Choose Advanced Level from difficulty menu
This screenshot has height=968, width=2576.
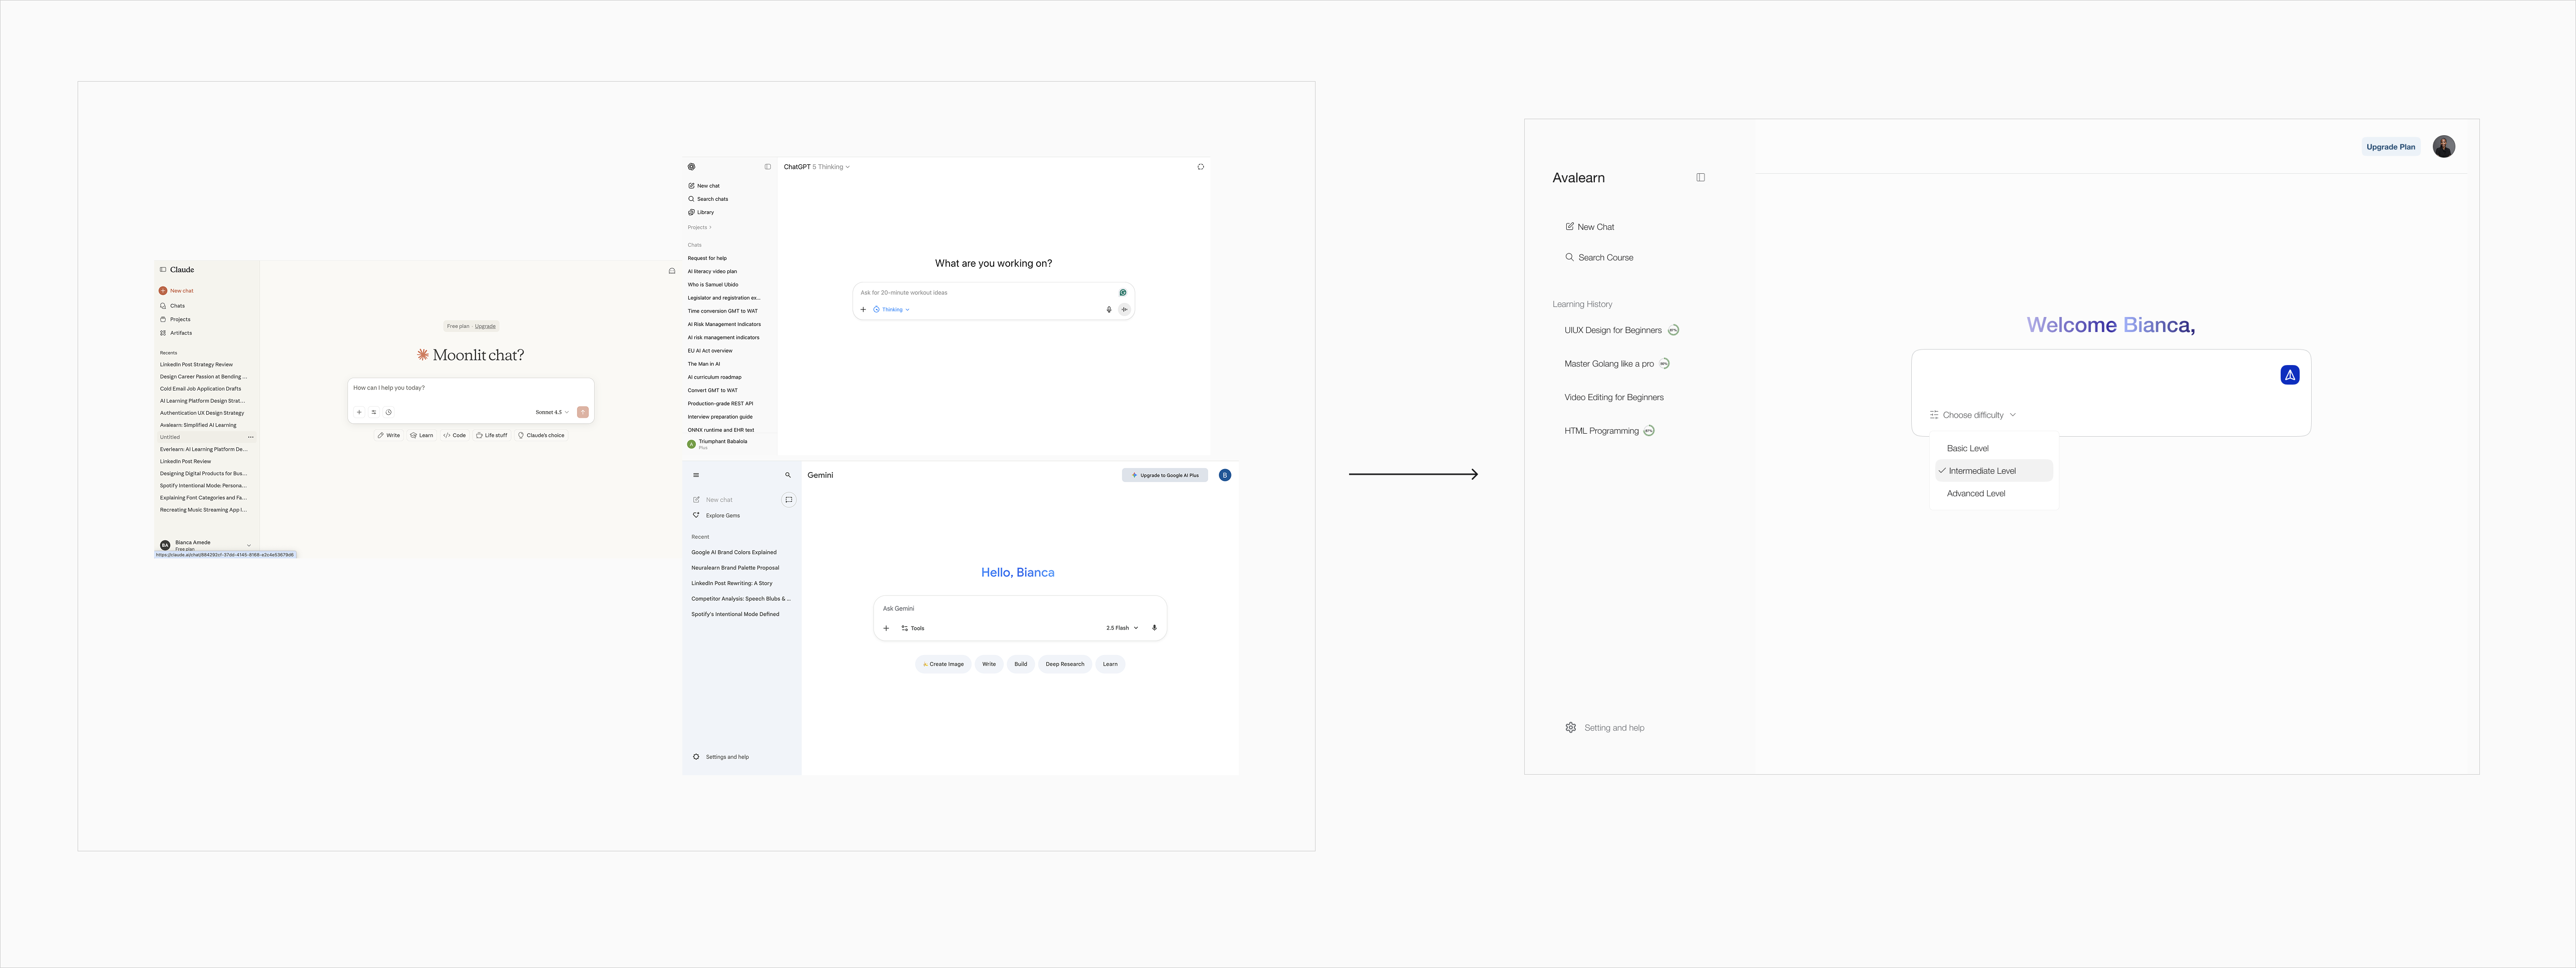(1975, 494)
